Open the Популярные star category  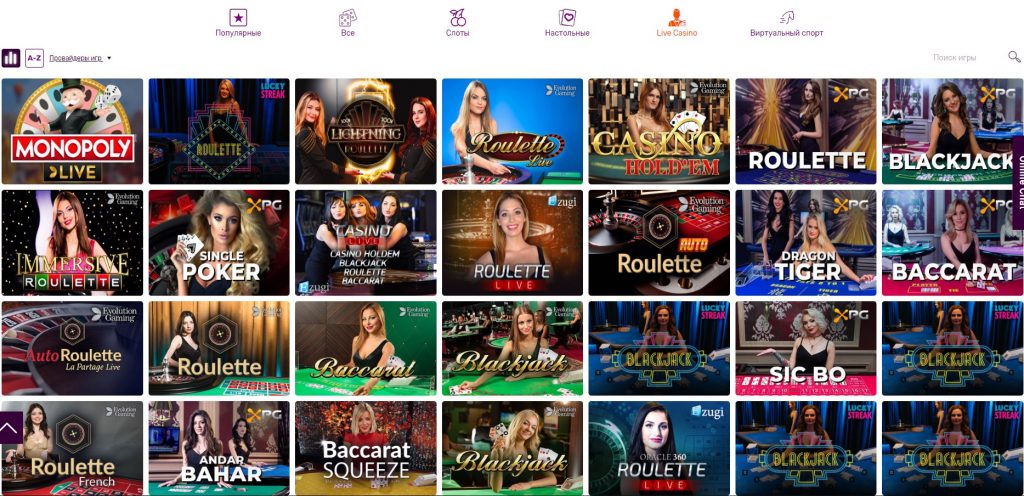pyautogui.click(x=238, y=23)
